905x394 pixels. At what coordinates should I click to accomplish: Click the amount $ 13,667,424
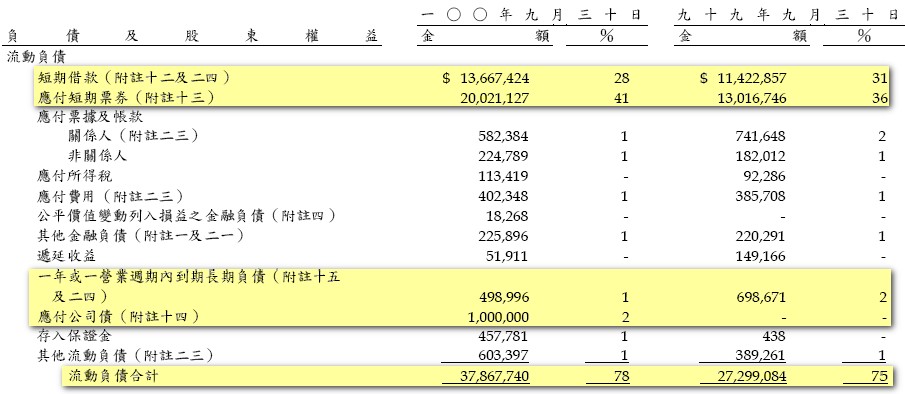485,78
